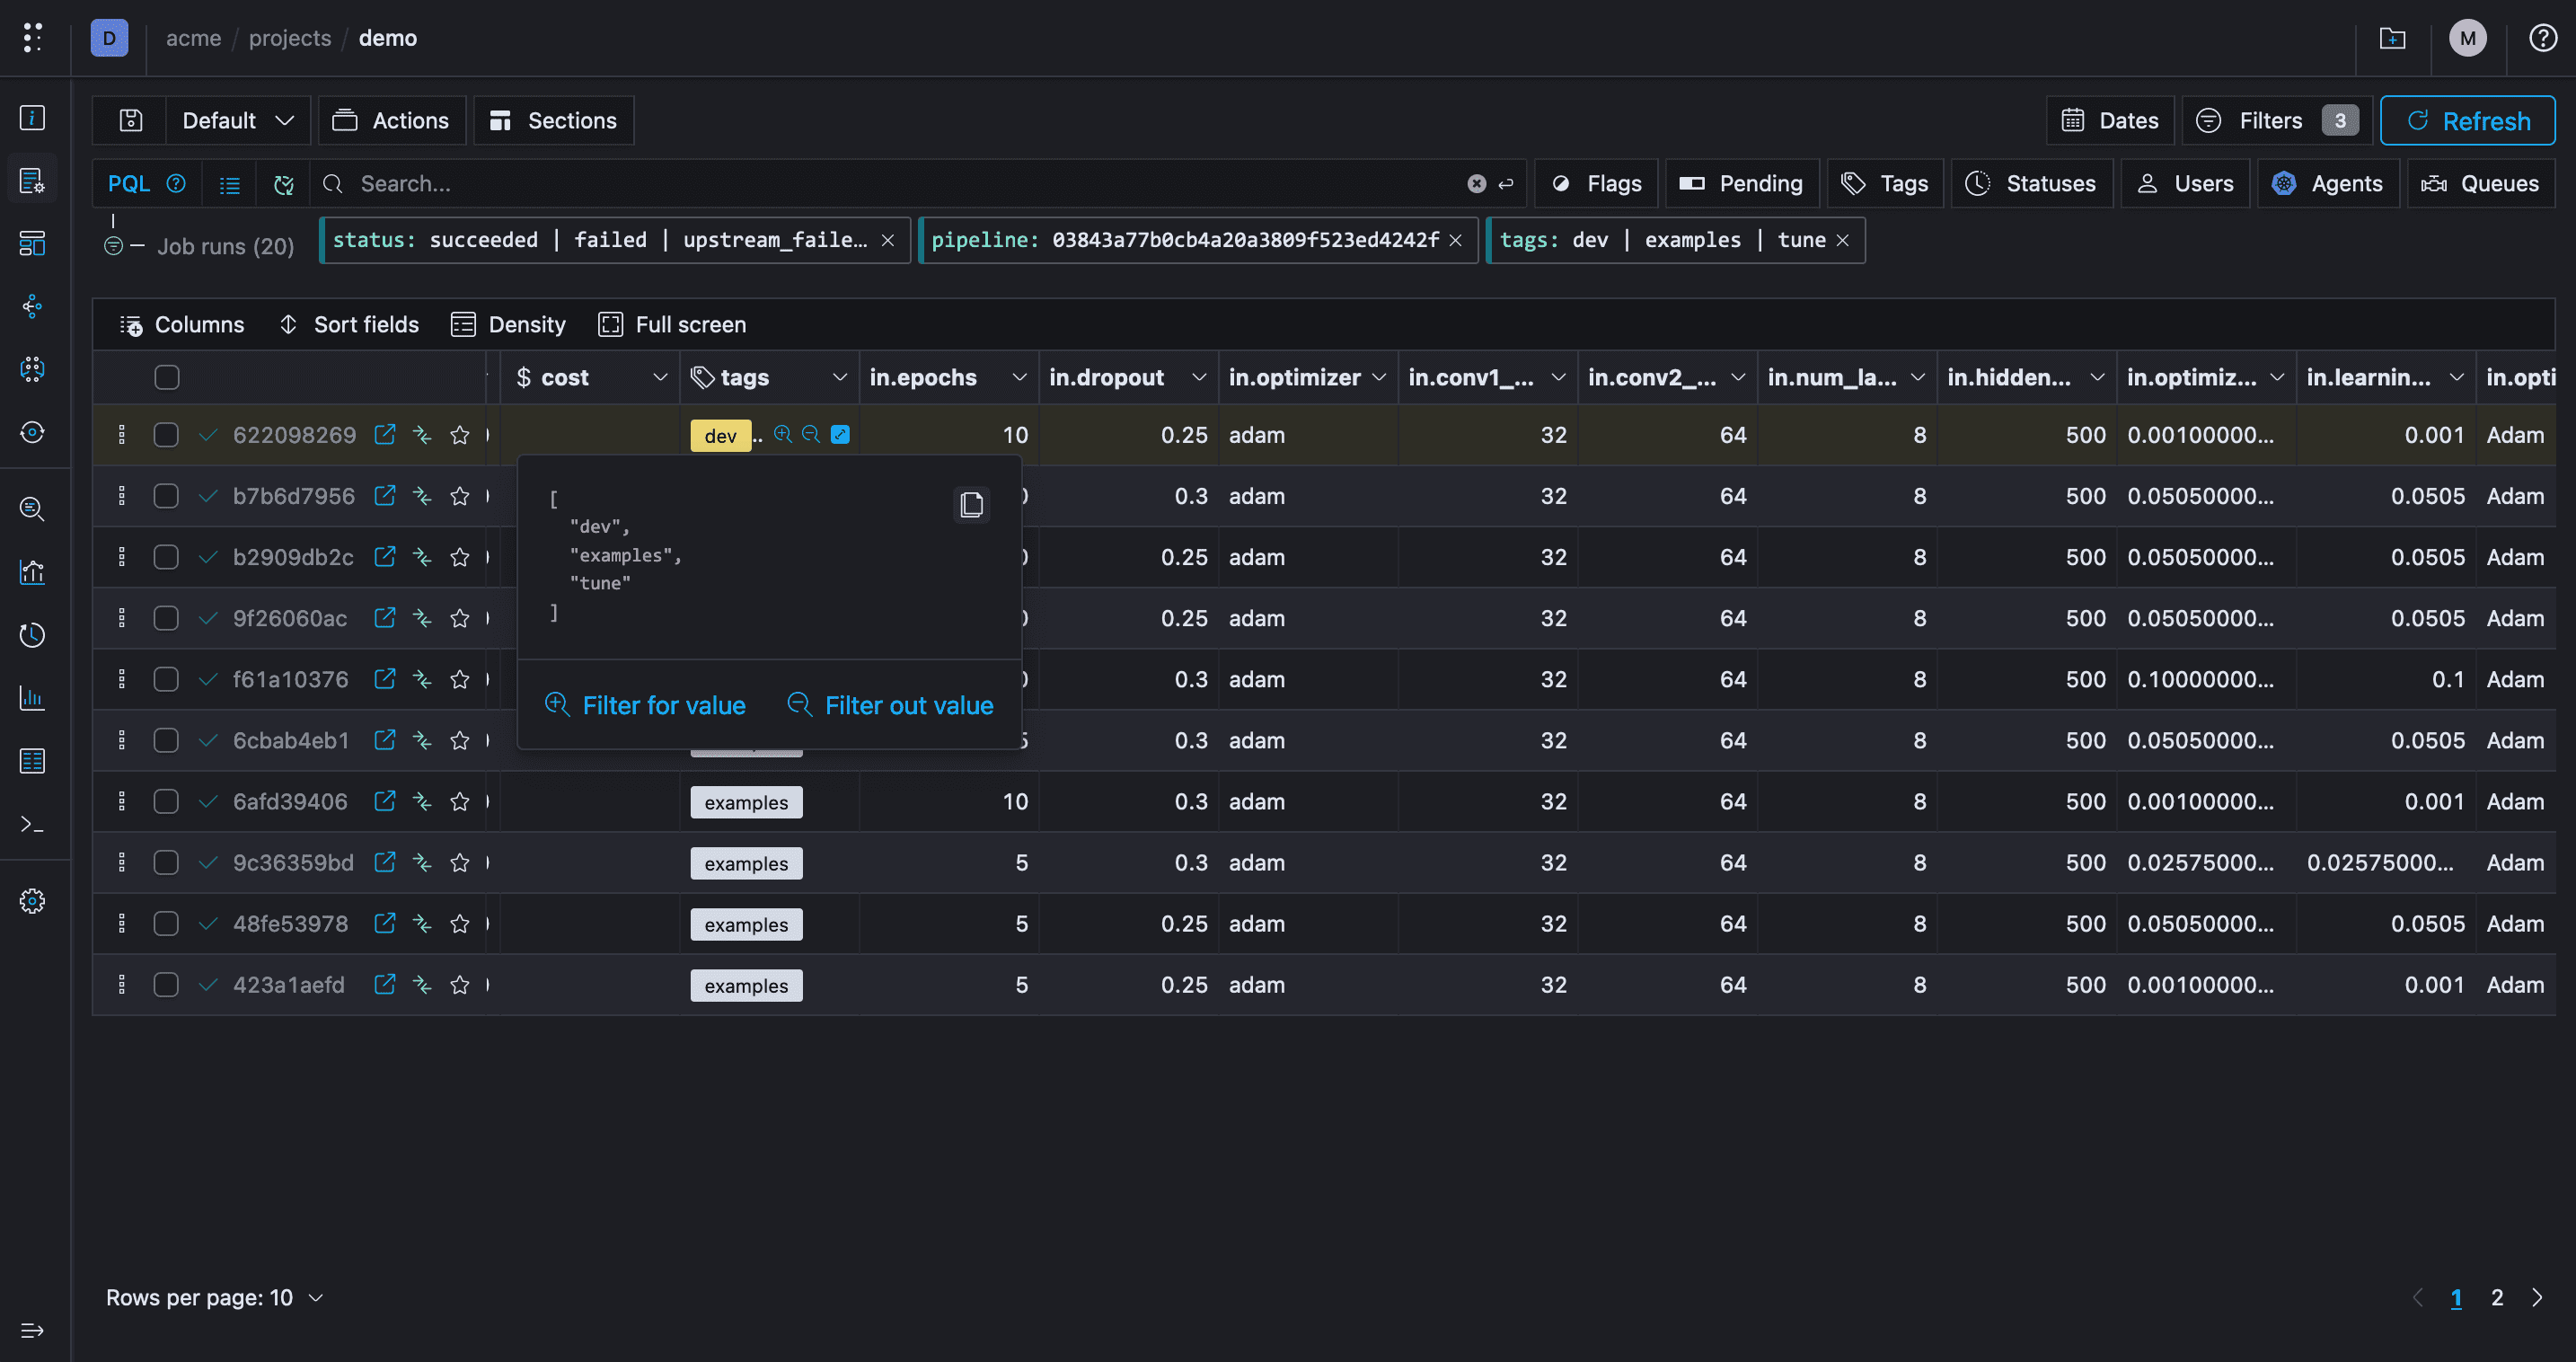2576x1362 pixels.
Task: Open the Sections menu
Action: [x=553, y=120]
